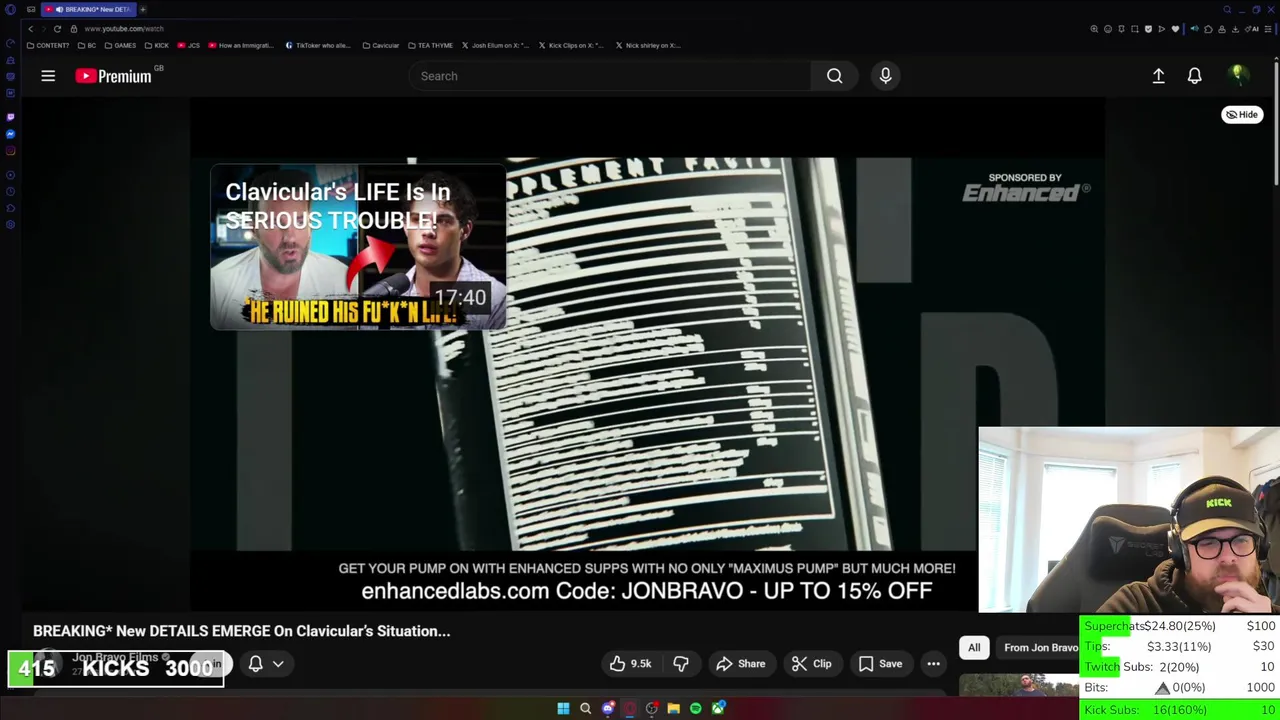
Task: Select the 'All' filter chip
Action: (x=974, y=648)
